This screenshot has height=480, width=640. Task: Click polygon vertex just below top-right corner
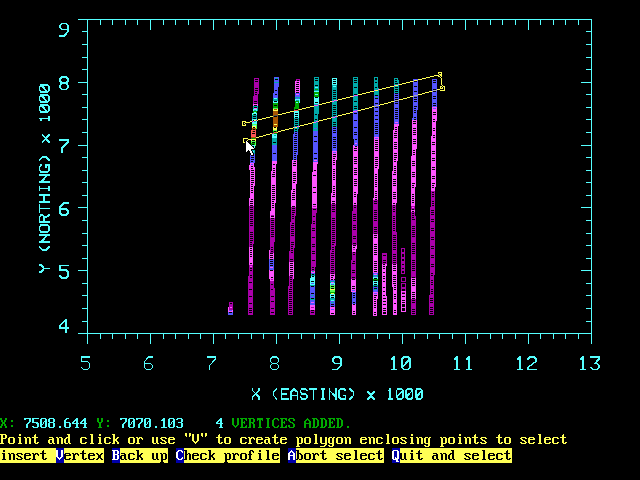442,88
